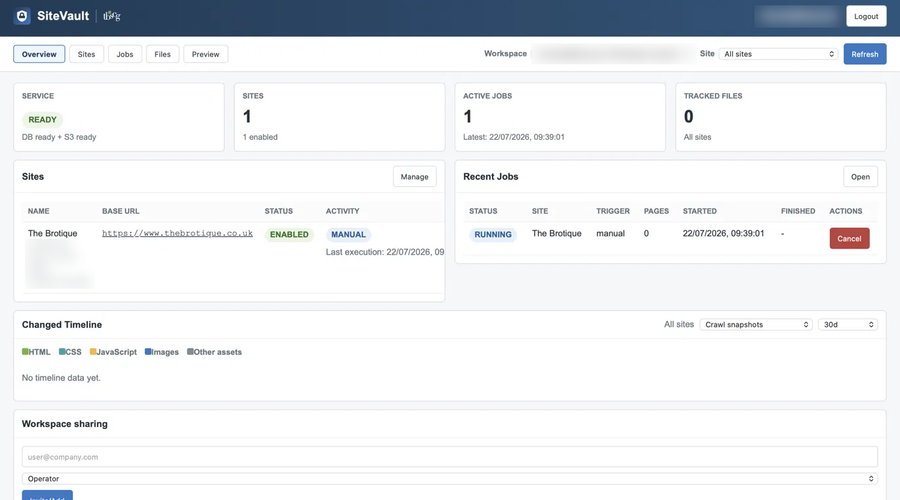The image size is (900, 500).
Task: Click the SiteVault shield logo icon
Action: coord(22,16)
